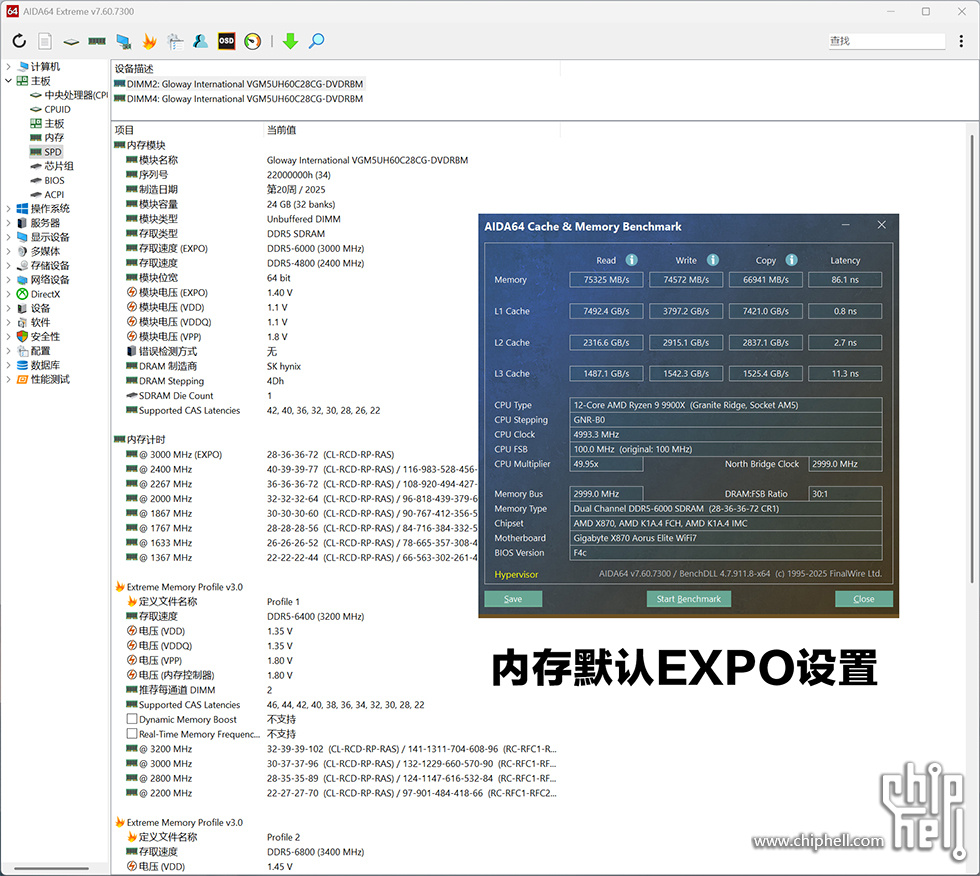Click the user silhouette toolbar icon

(x=201, y=41)
